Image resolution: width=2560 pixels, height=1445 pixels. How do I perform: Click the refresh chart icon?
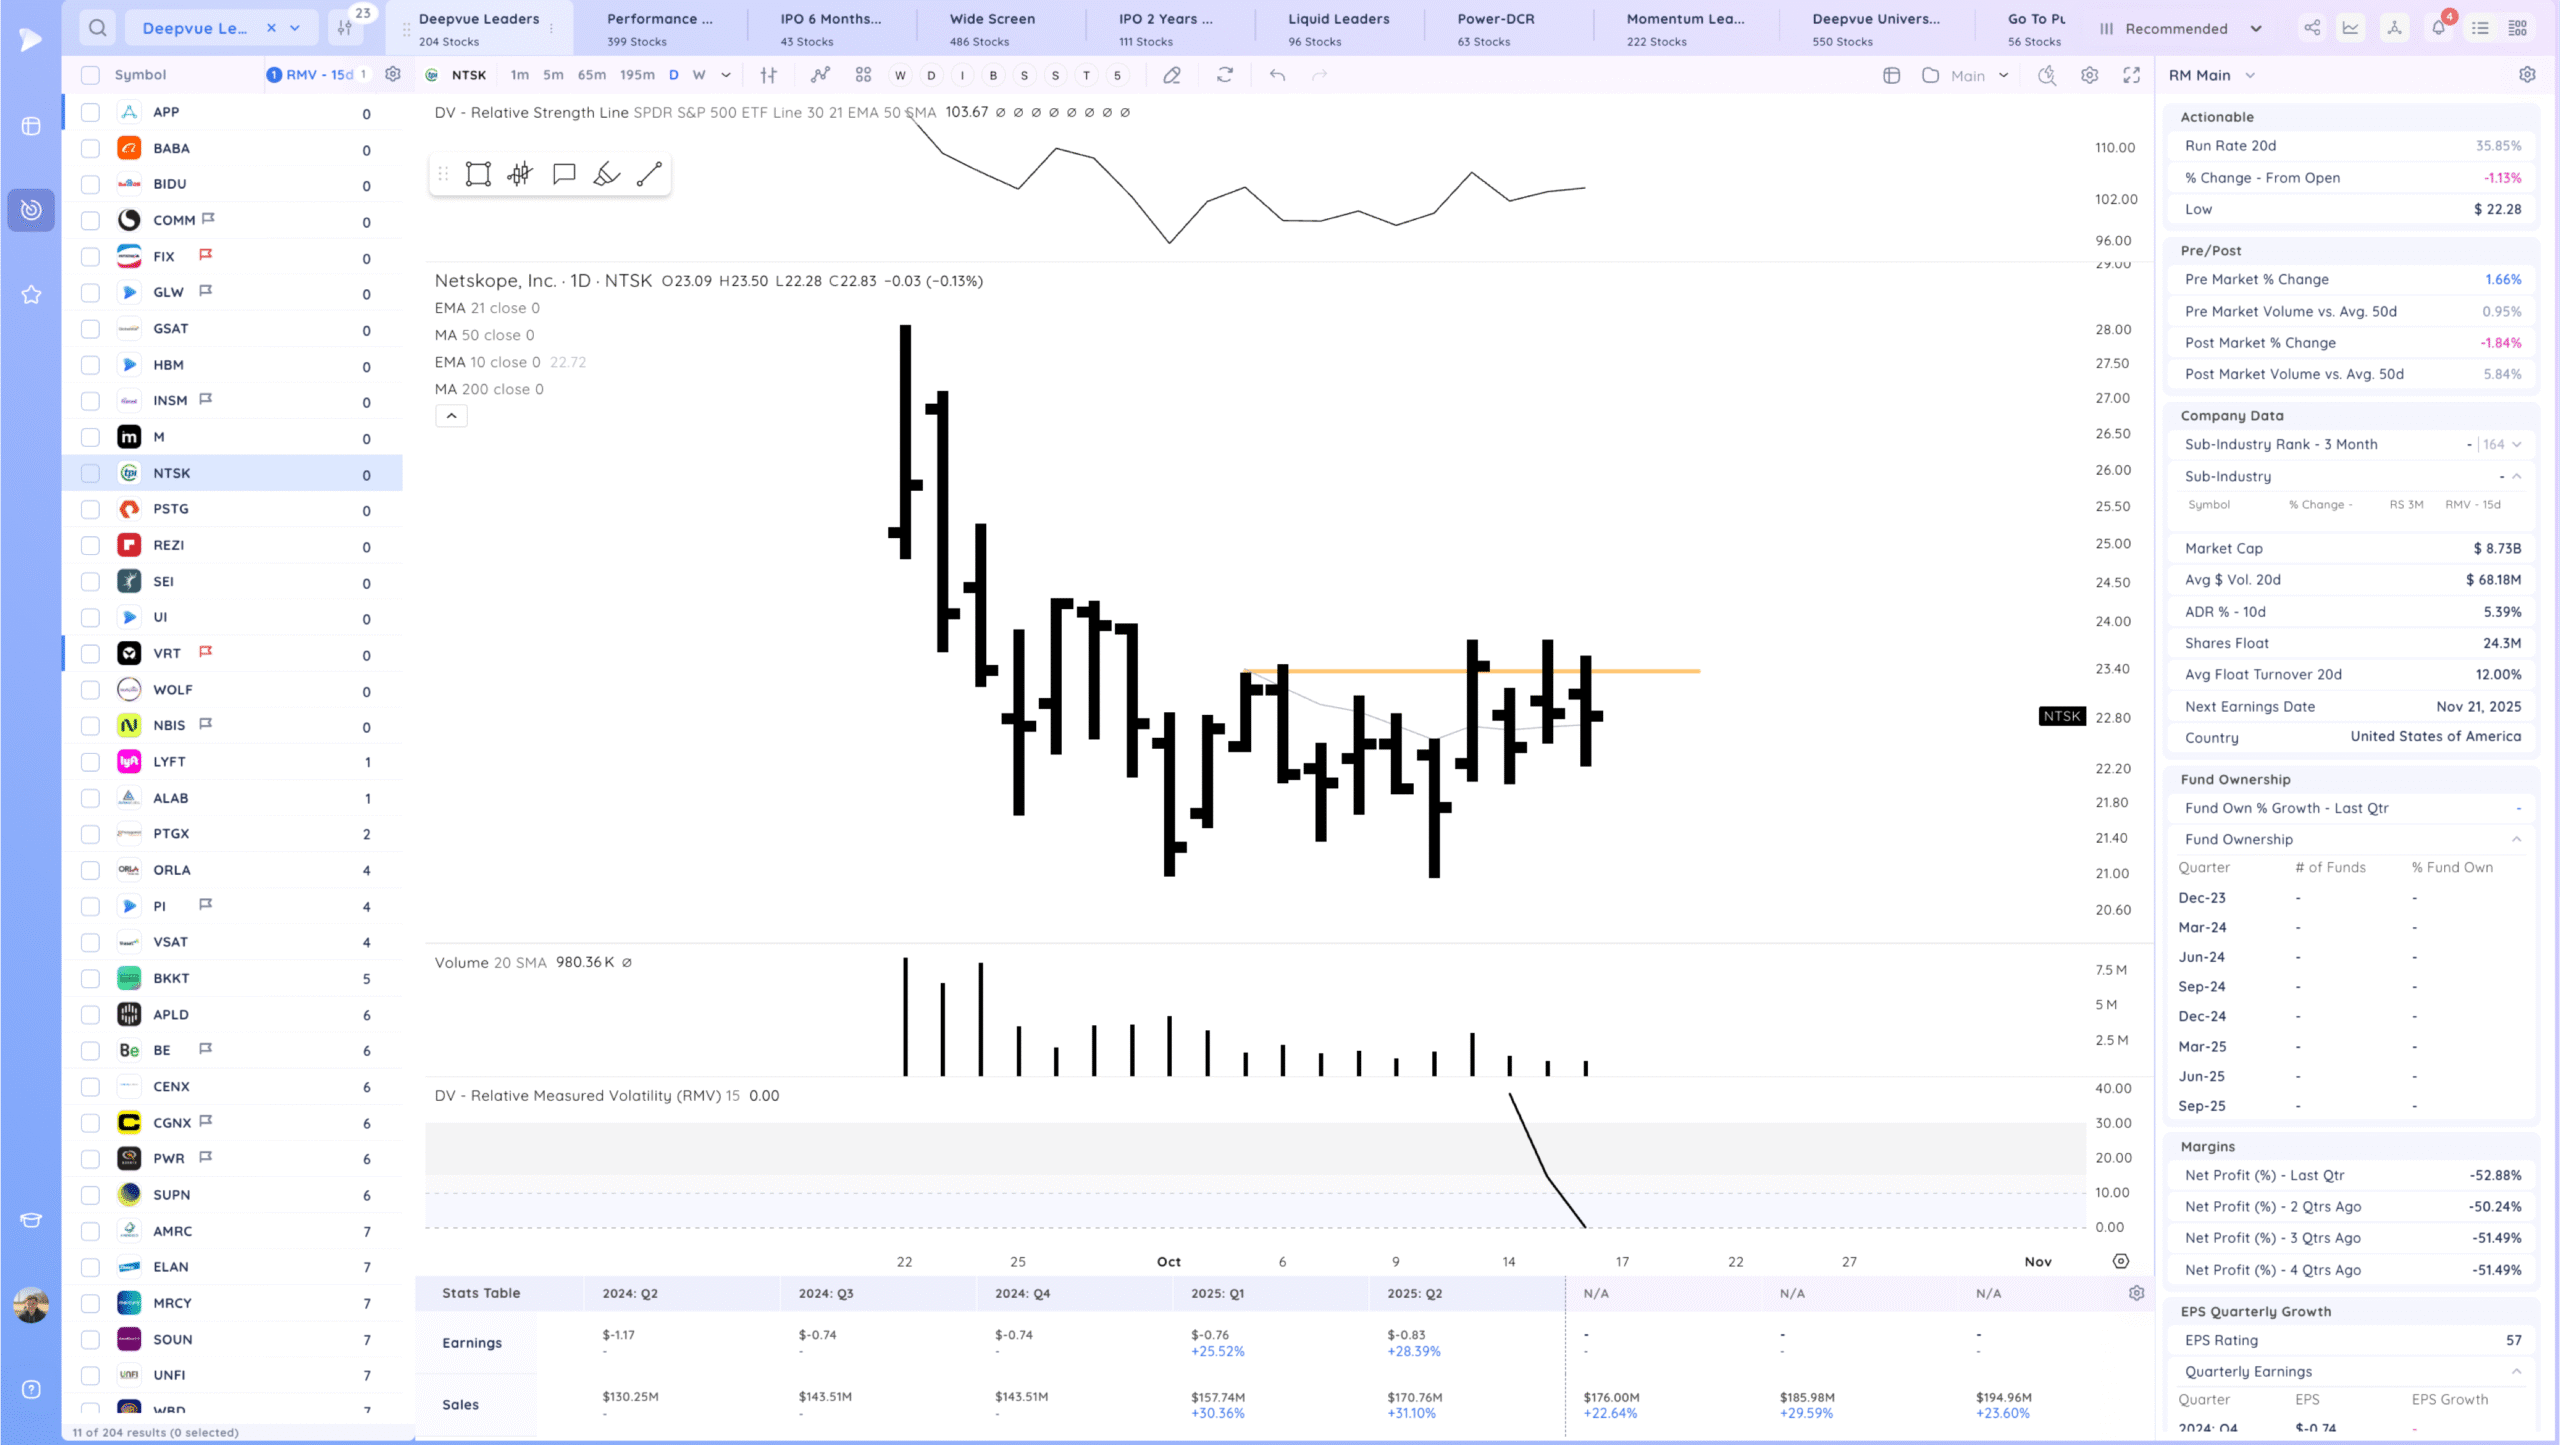point(1225,75)
